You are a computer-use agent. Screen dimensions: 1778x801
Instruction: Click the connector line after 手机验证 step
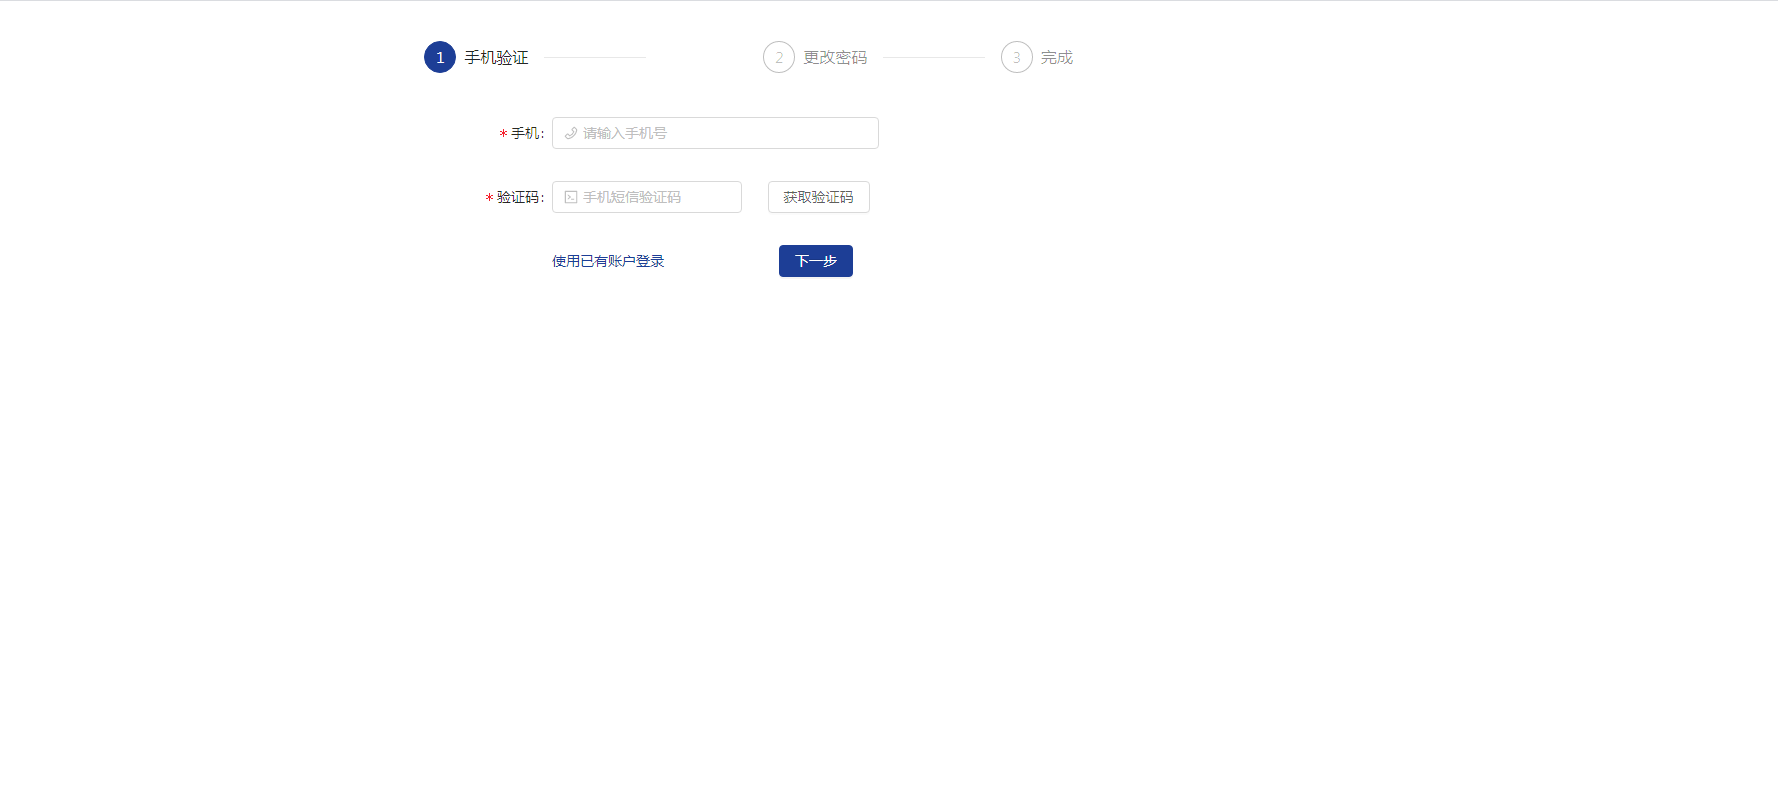pyautogui.click(x=595, y=58)
